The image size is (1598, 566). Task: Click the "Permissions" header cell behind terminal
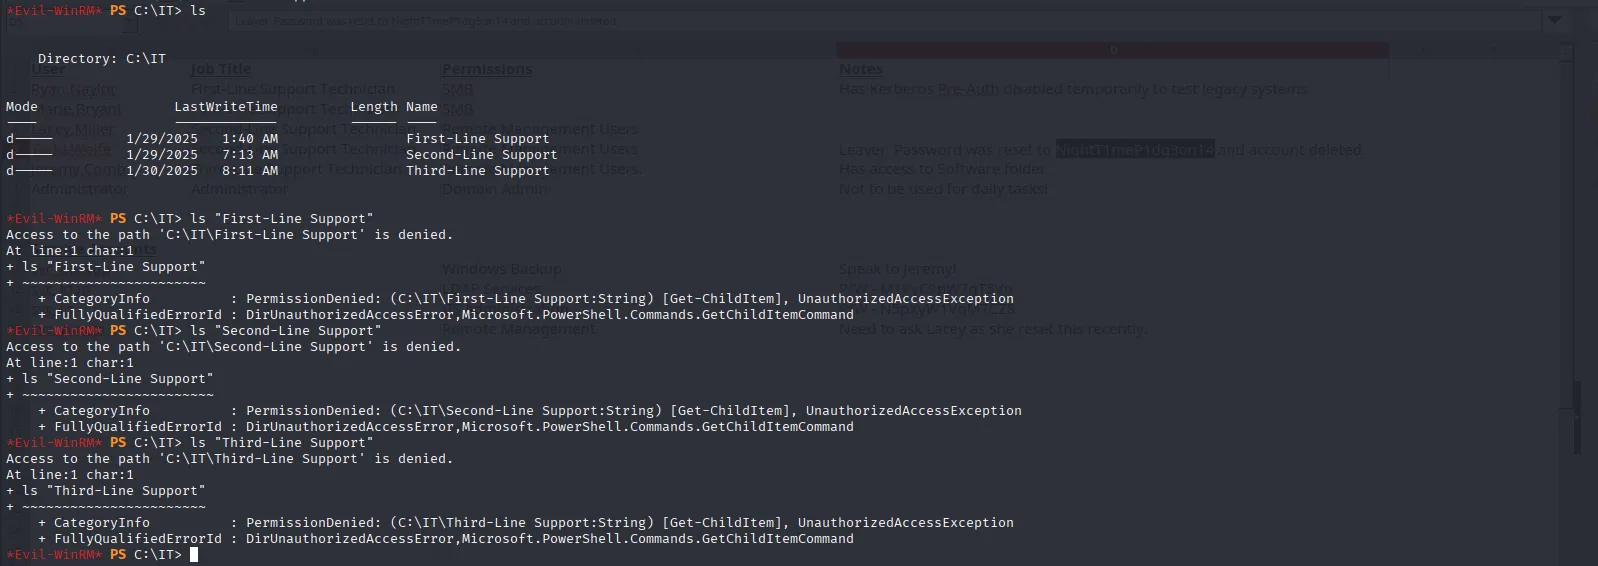(x=487, y=69)
